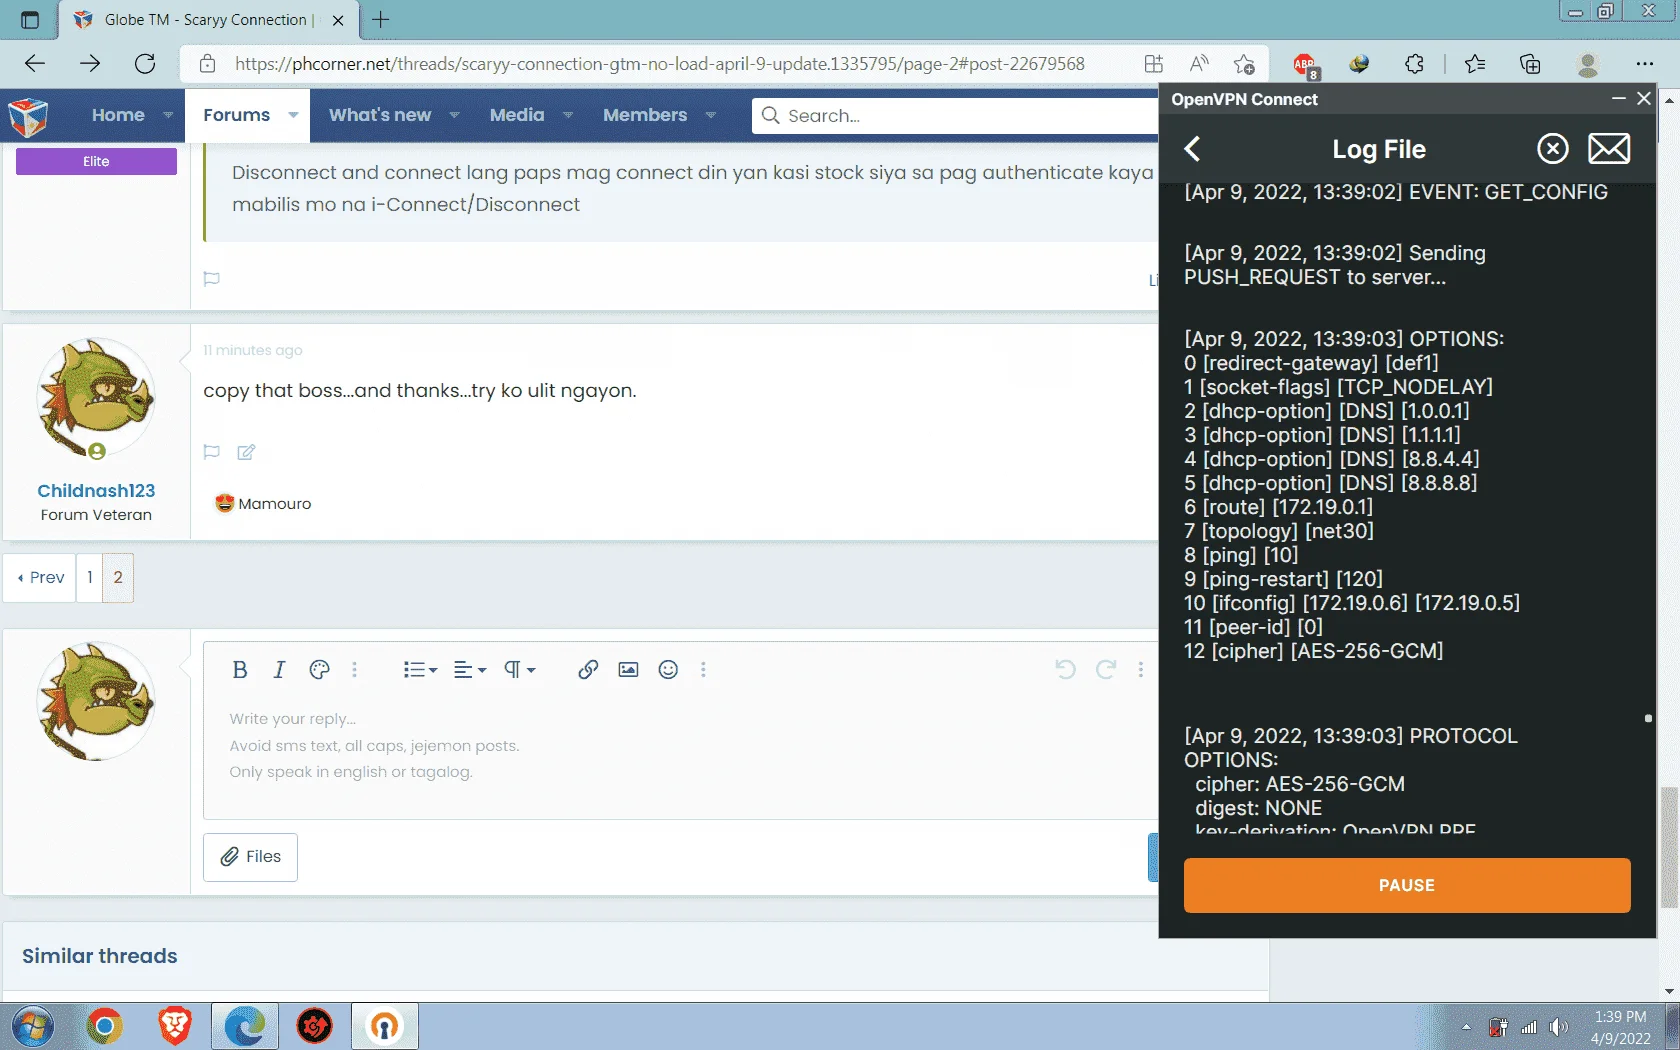Open the smilies picker
Screen dimensions: 1680x1050
[668, 669]
